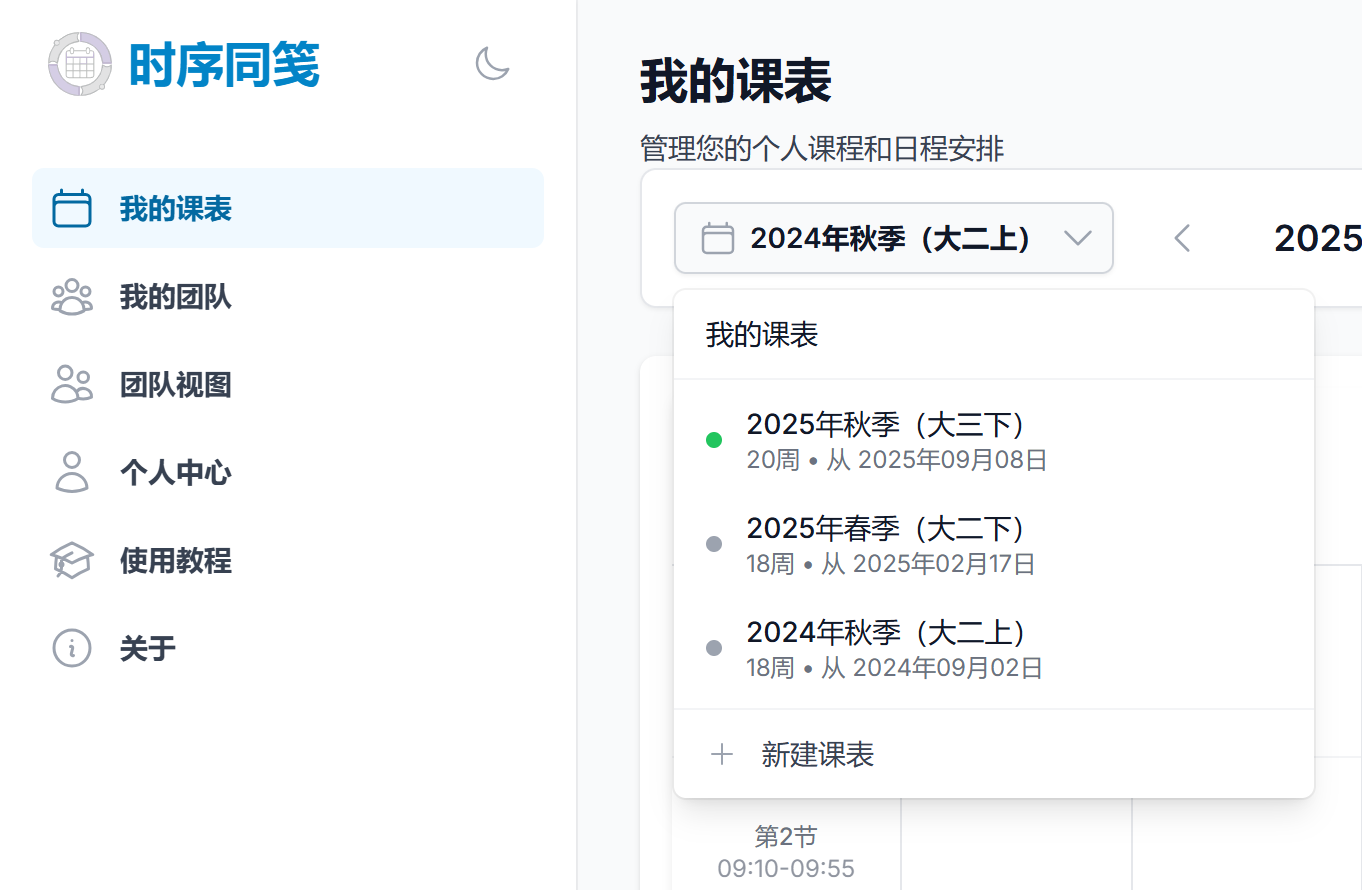Open the 使用教程 link
1362x890 pixels.
(176, 560)
